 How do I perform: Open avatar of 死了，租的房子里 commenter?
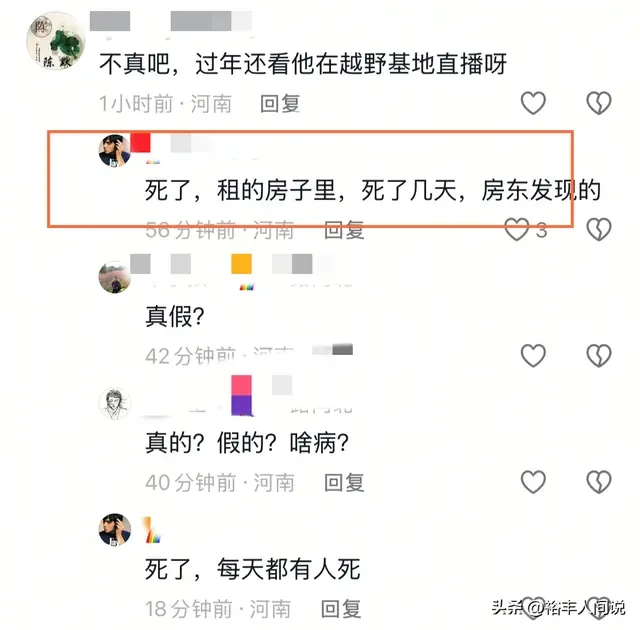pos(115,151)
